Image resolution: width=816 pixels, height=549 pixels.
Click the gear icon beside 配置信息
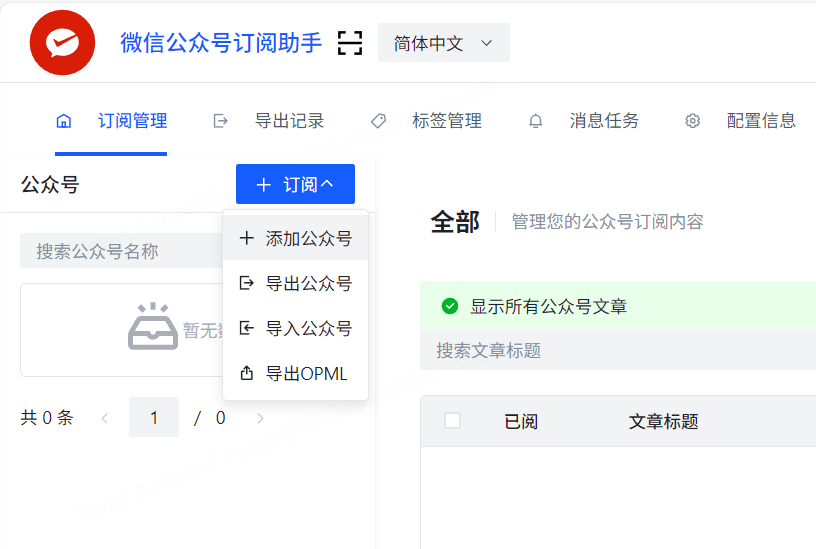(692, 121)
